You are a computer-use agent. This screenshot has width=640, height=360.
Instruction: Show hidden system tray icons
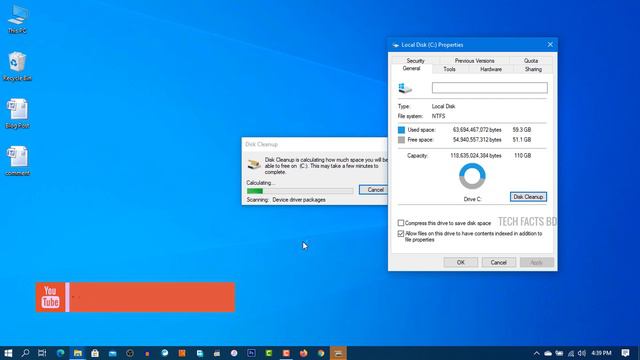(x=537, y=353)
